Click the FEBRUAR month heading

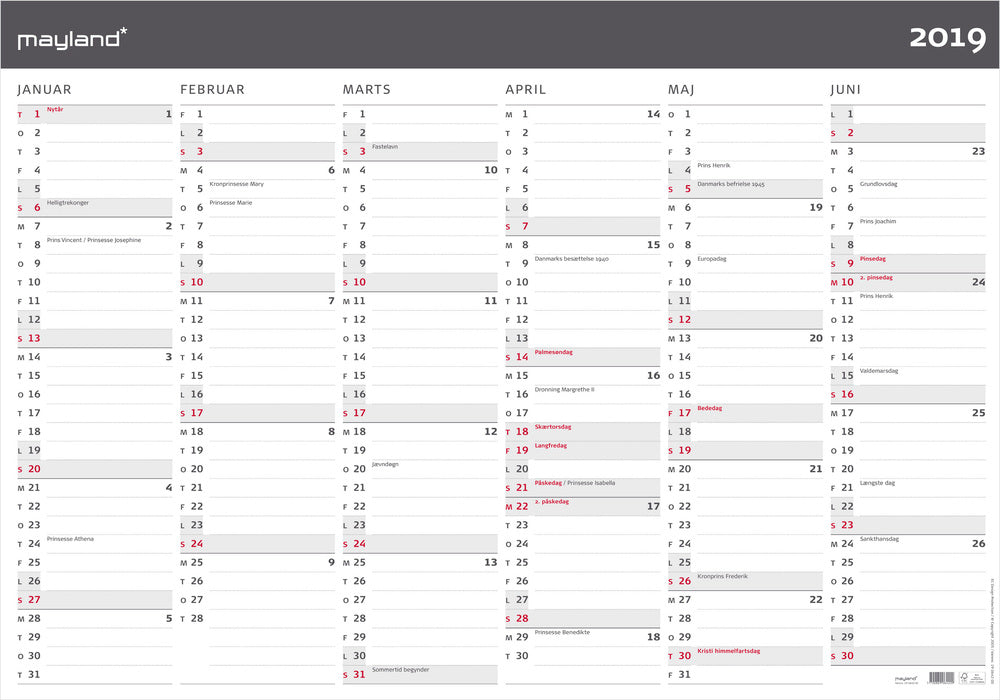point(212,90)
